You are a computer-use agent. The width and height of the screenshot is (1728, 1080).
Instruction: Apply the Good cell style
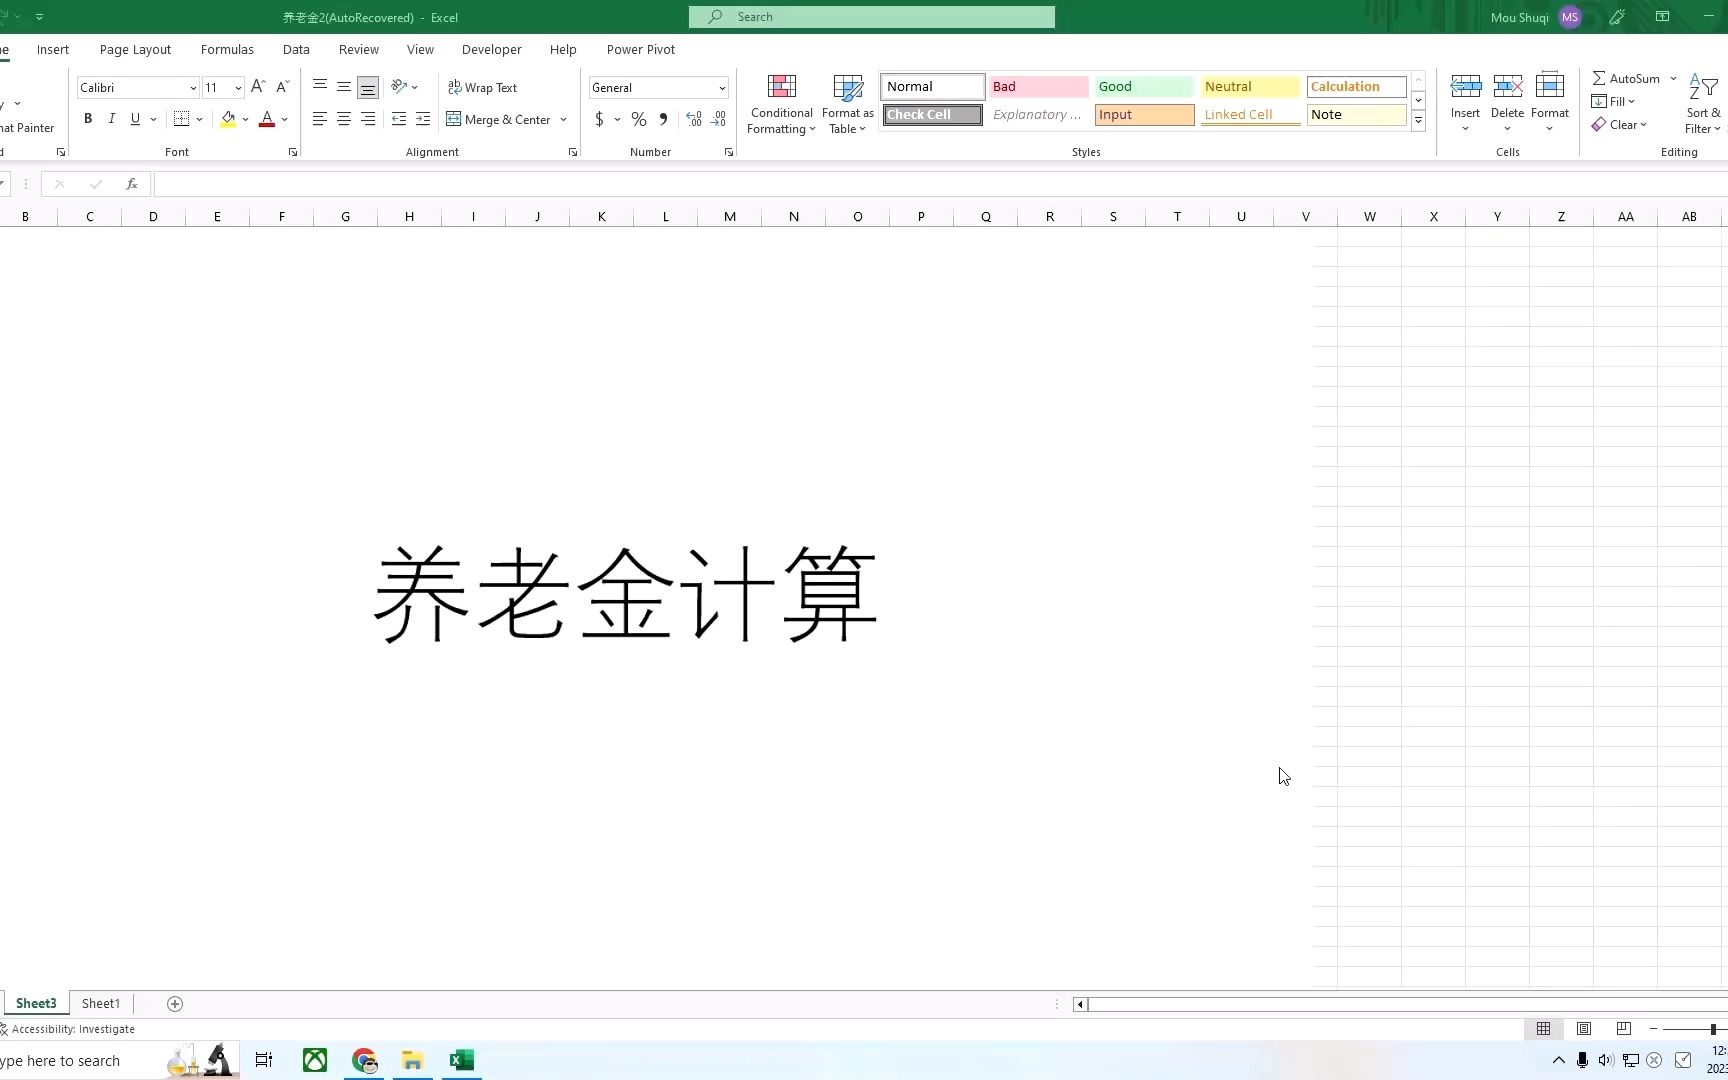(x=1143, y=86)
